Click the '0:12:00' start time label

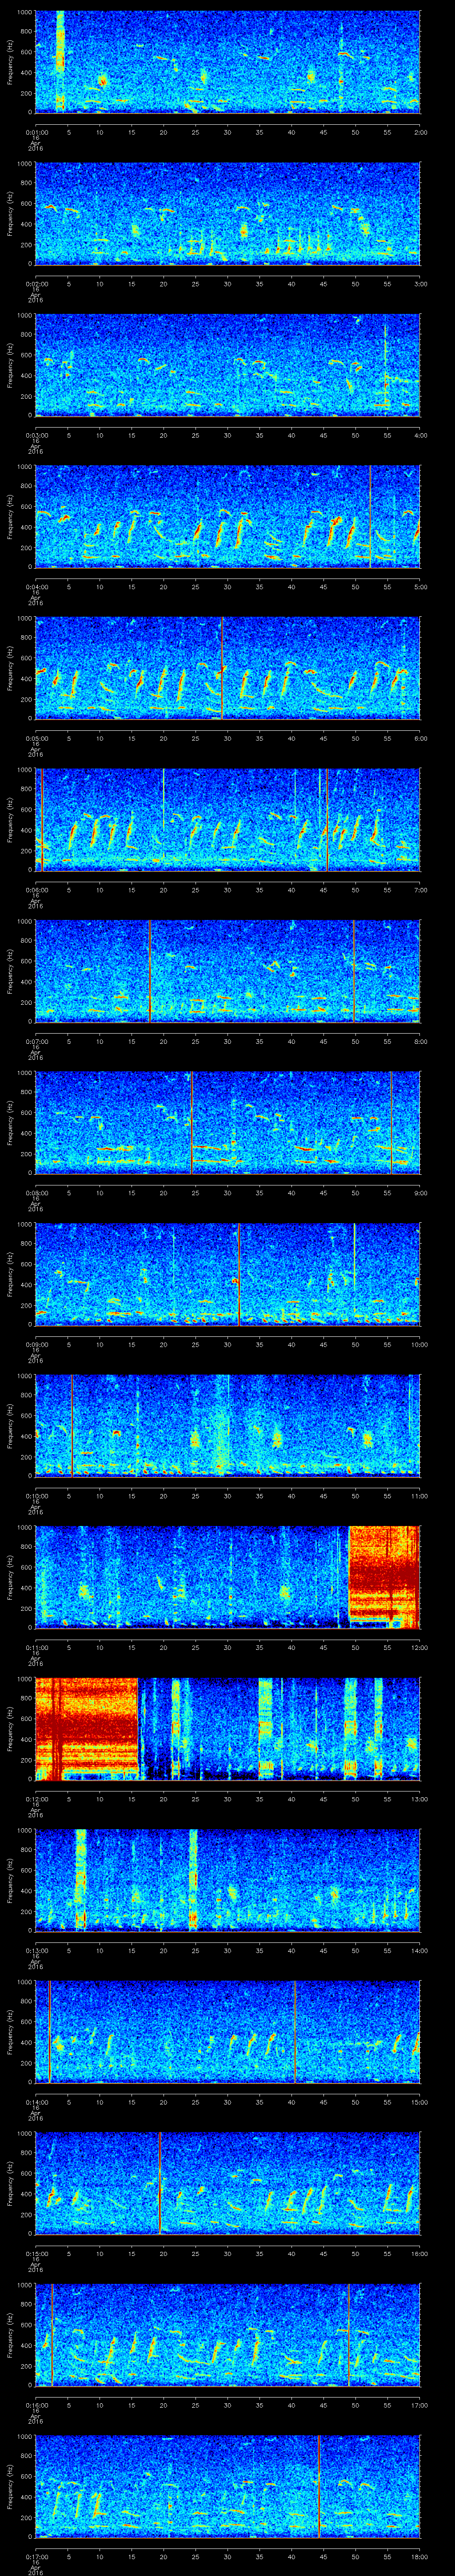pyautogui.click(x=36, y=1799)
